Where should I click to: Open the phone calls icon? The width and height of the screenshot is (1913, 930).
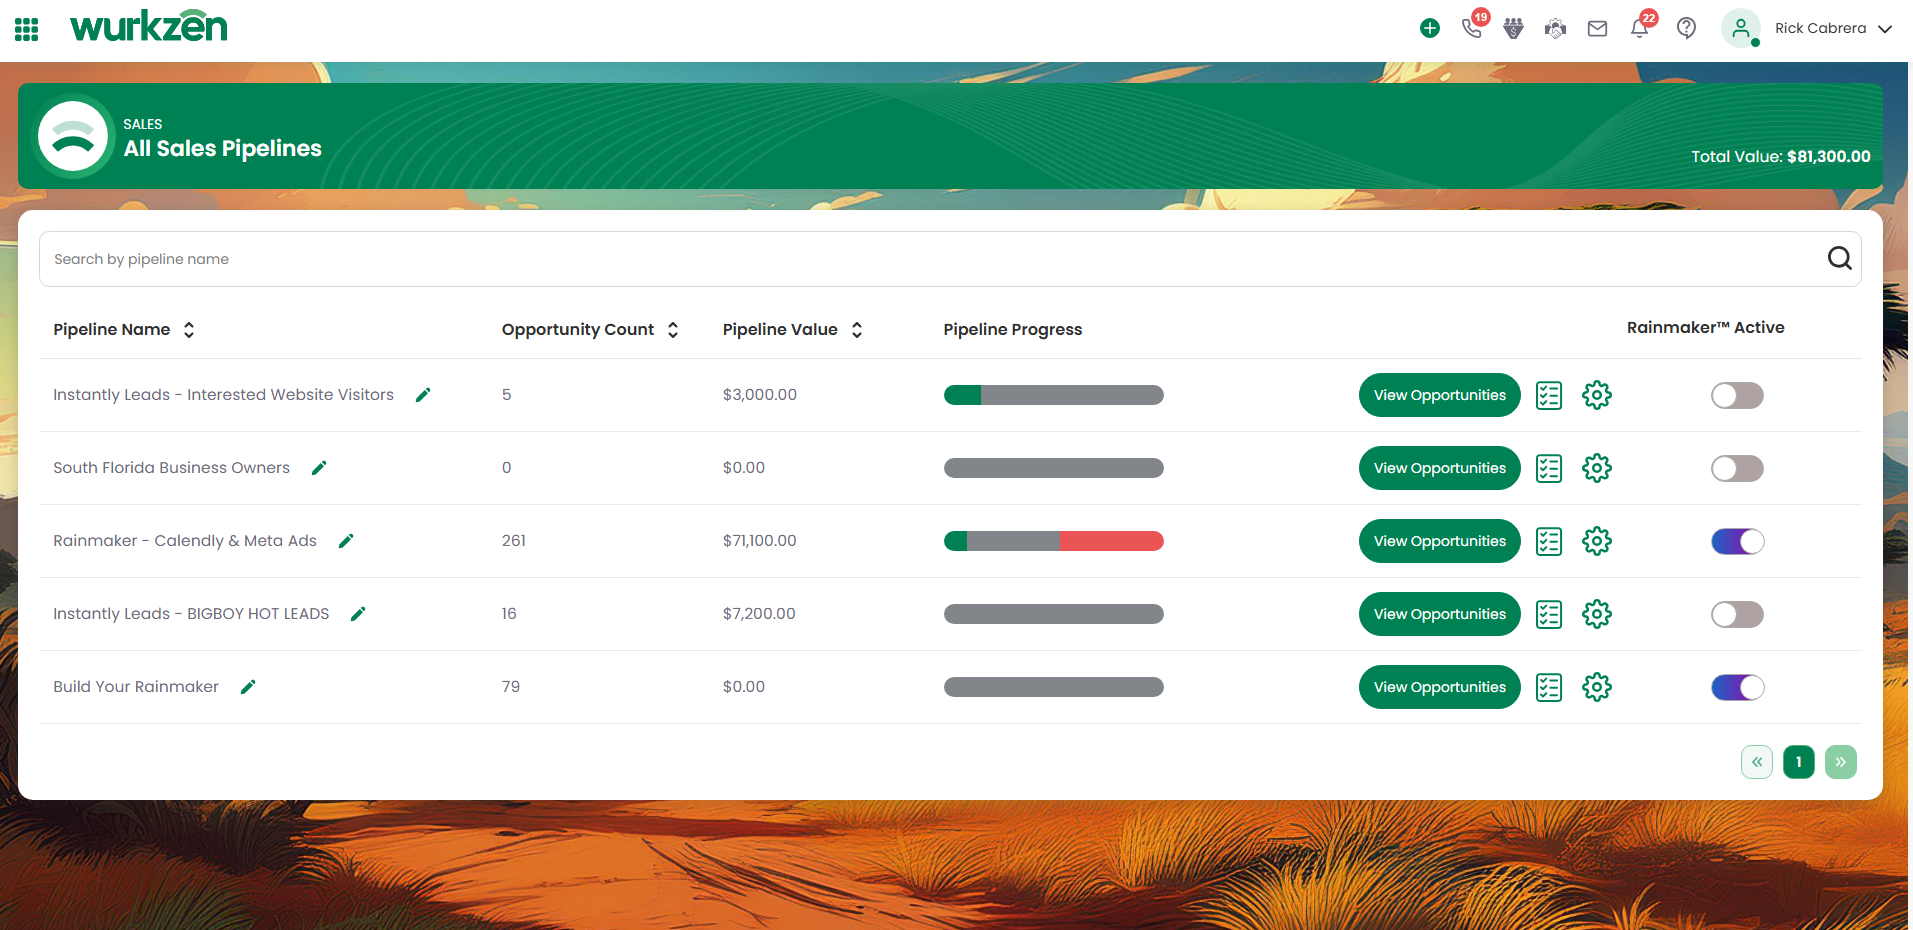pos(1471,28)
